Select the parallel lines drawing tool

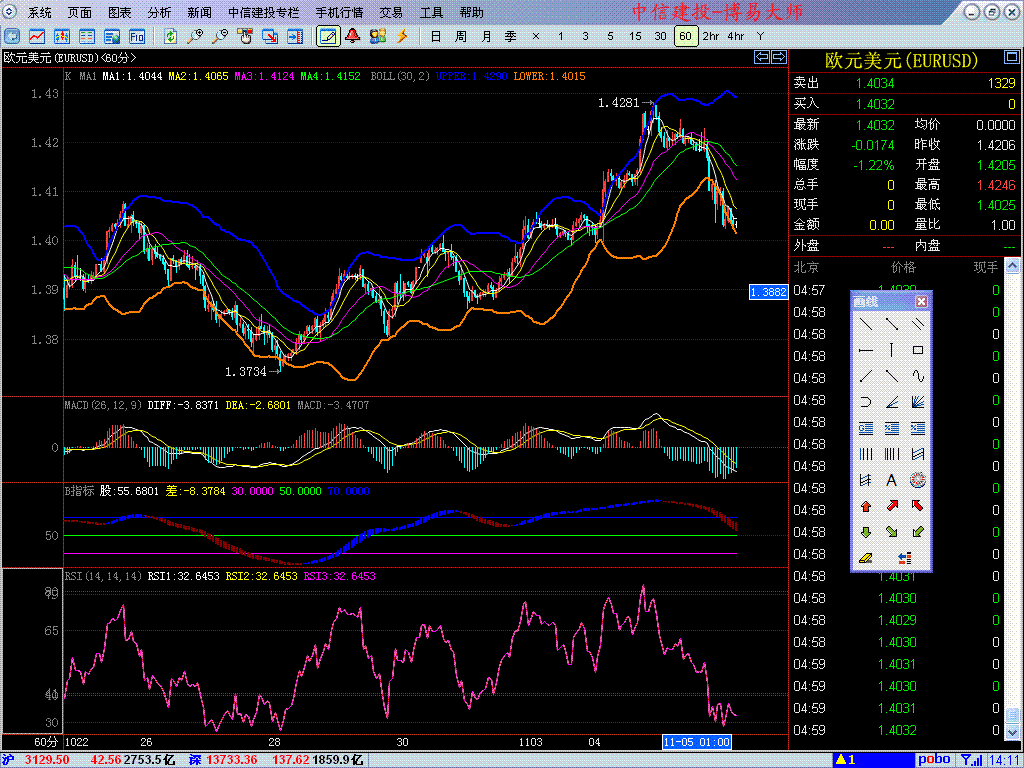point(918,324)
